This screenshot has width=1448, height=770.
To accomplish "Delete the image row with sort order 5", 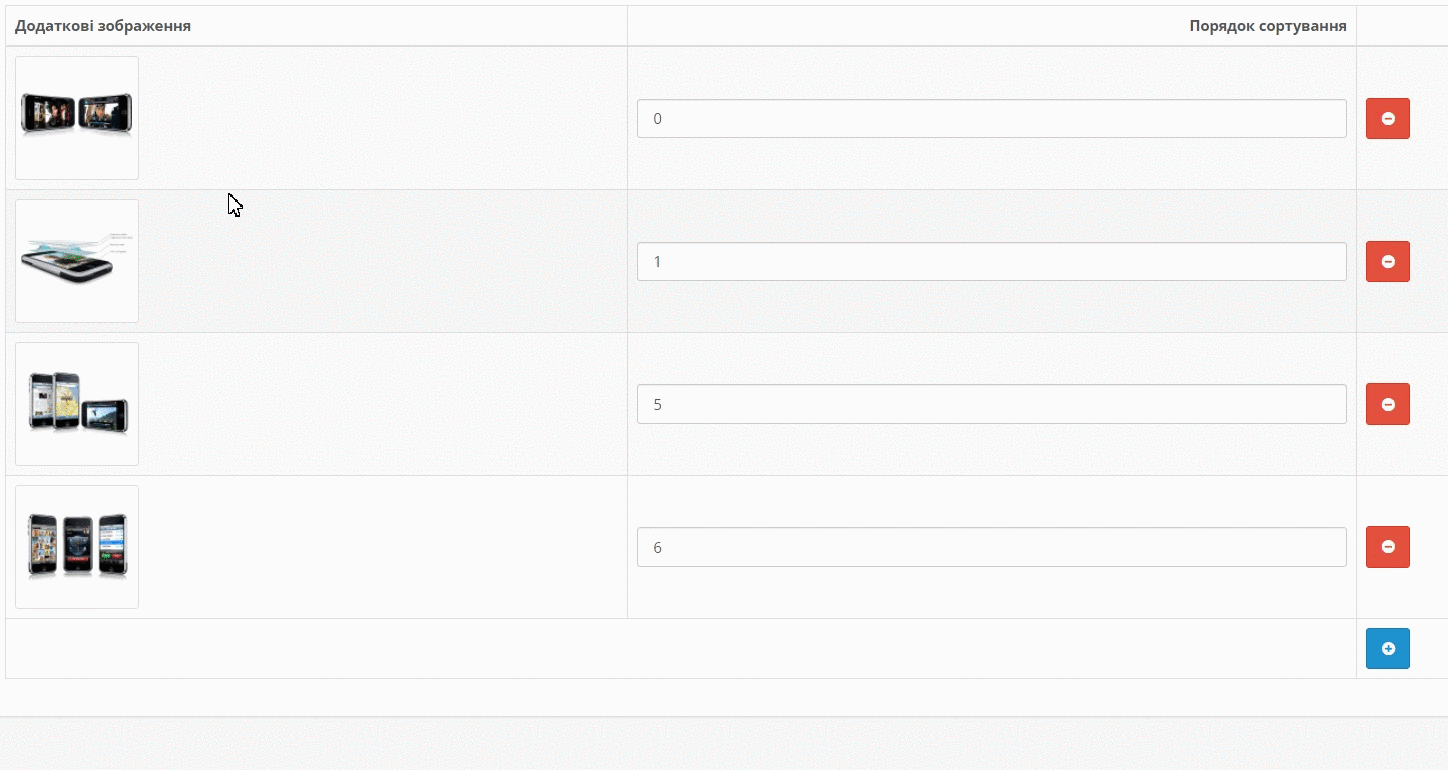I will point(1387,404).
